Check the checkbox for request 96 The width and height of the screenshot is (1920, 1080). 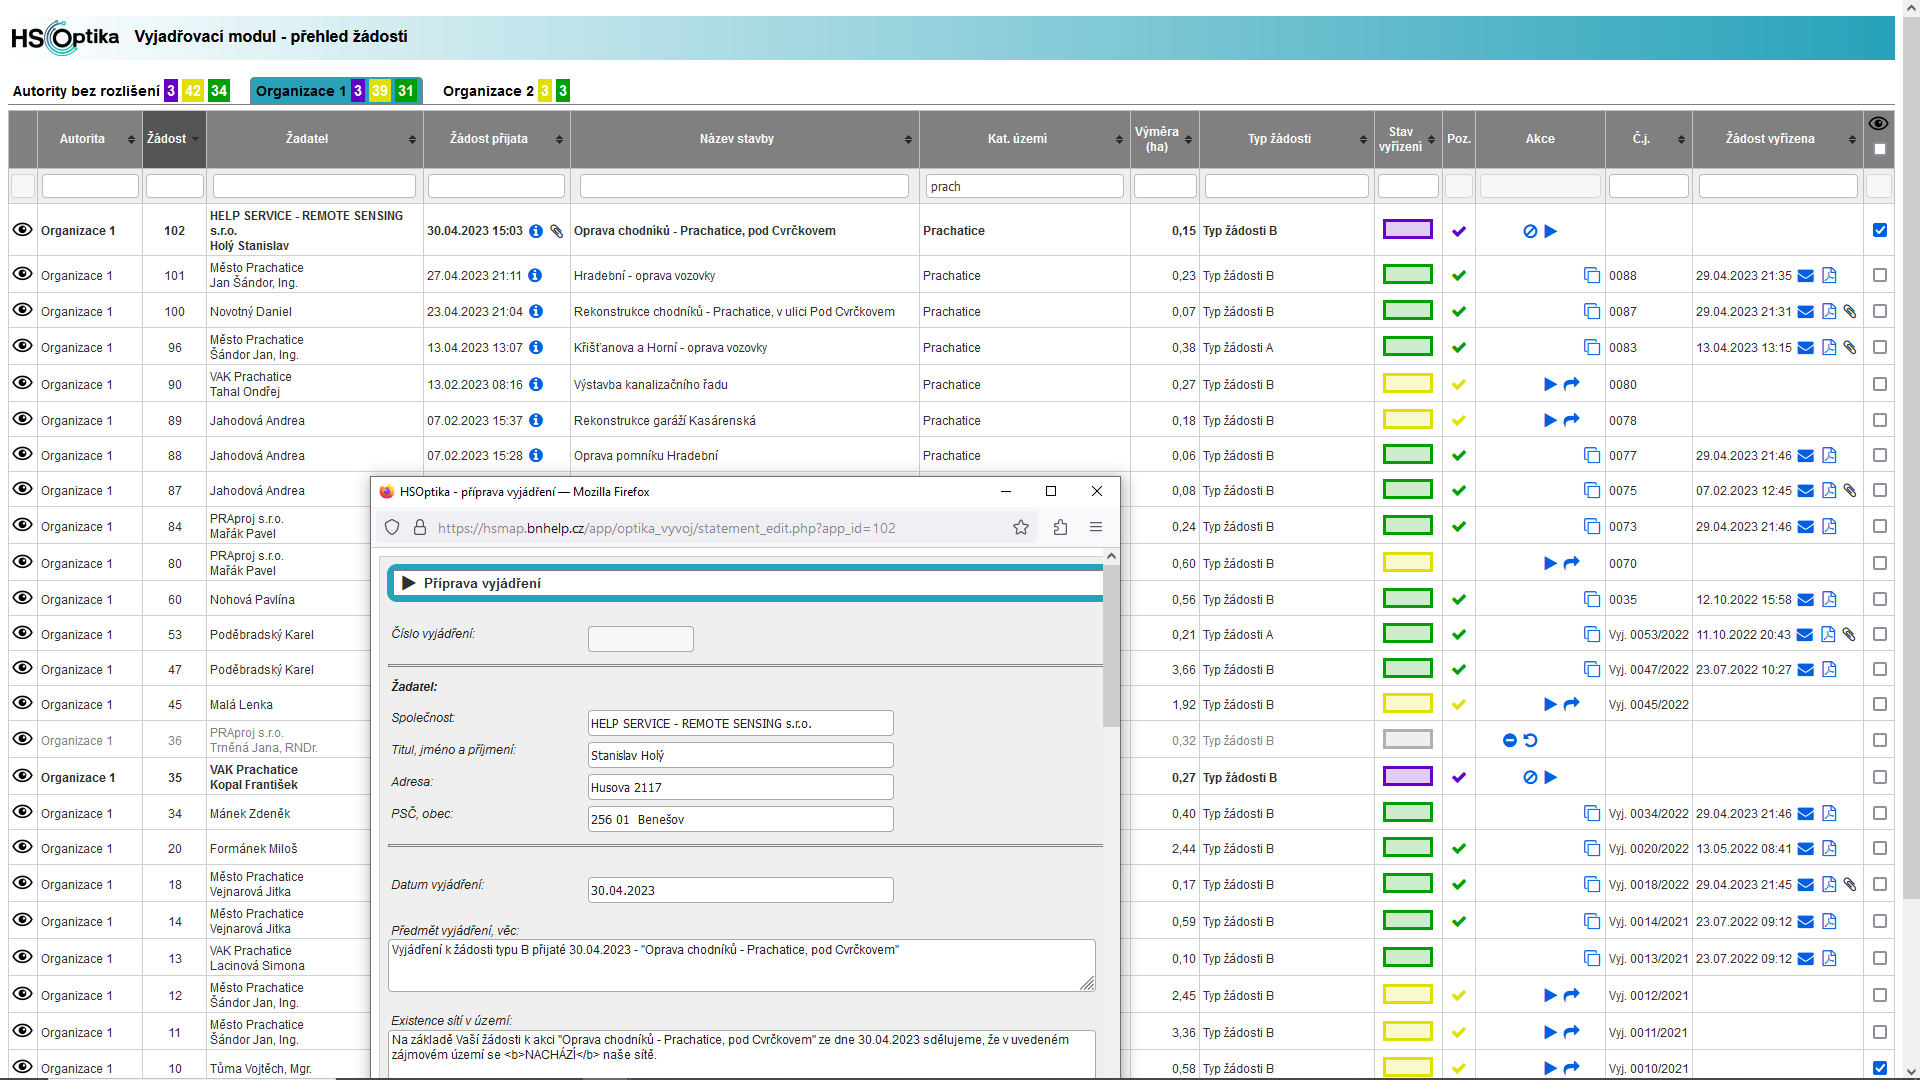(x=1880, y=348)
